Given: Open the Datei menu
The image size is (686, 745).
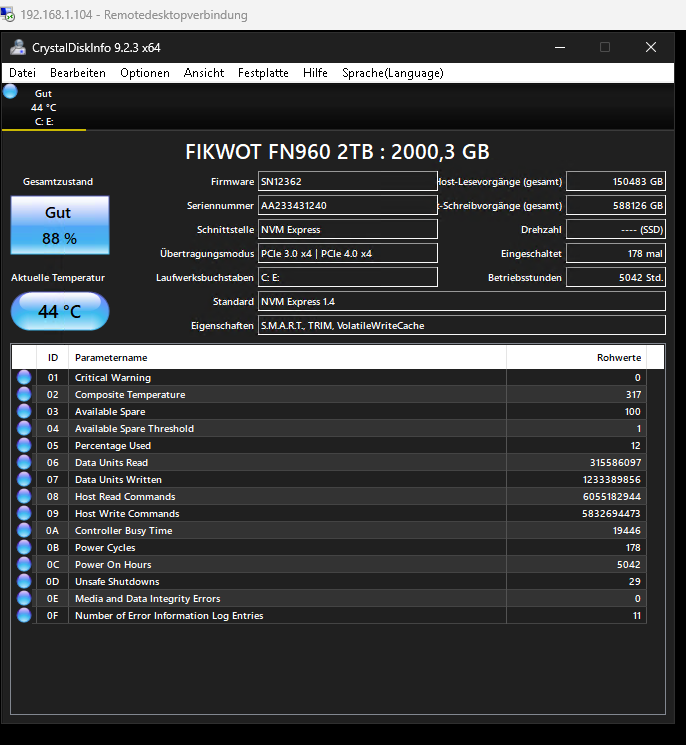Looking at the screenshot, I should pos(22,73).
